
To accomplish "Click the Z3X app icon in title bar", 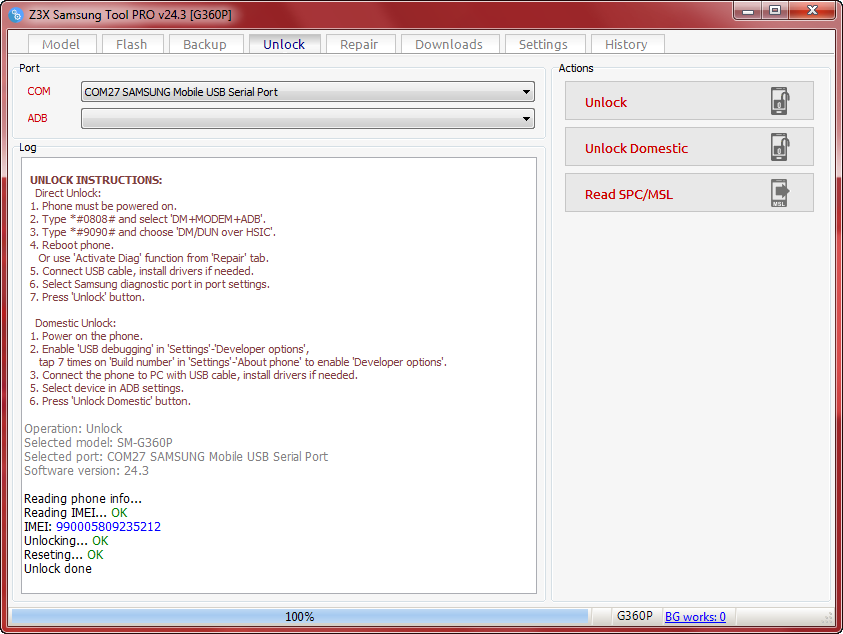I will pos(17,15).
